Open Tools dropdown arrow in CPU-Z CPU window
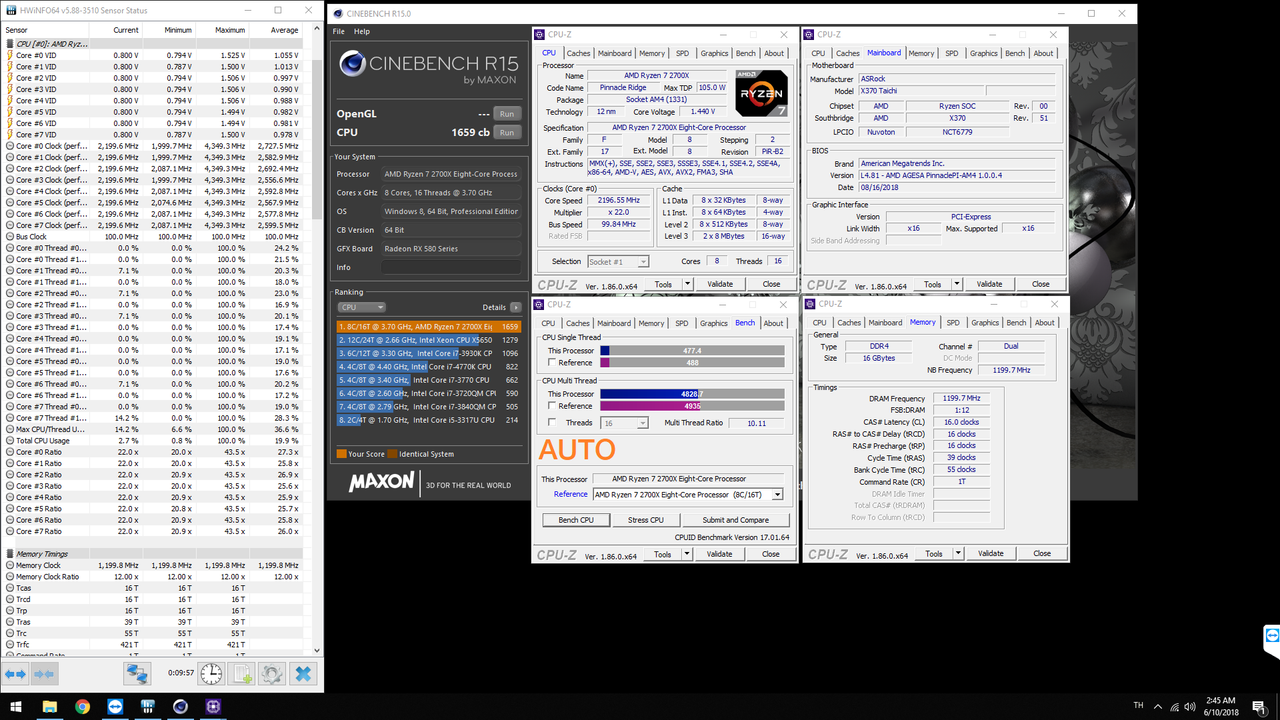 click(x=688, y=284)
